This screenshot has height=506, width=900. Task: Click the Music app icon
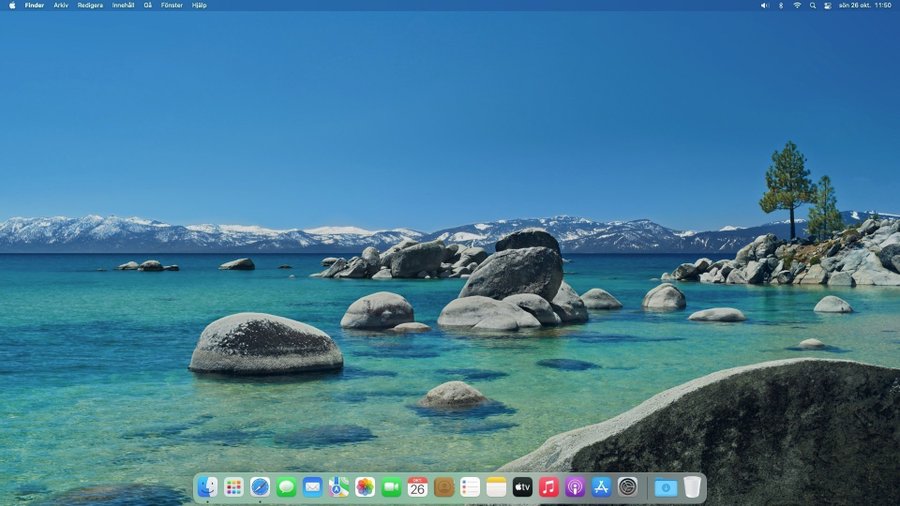[x=549, y=487]
